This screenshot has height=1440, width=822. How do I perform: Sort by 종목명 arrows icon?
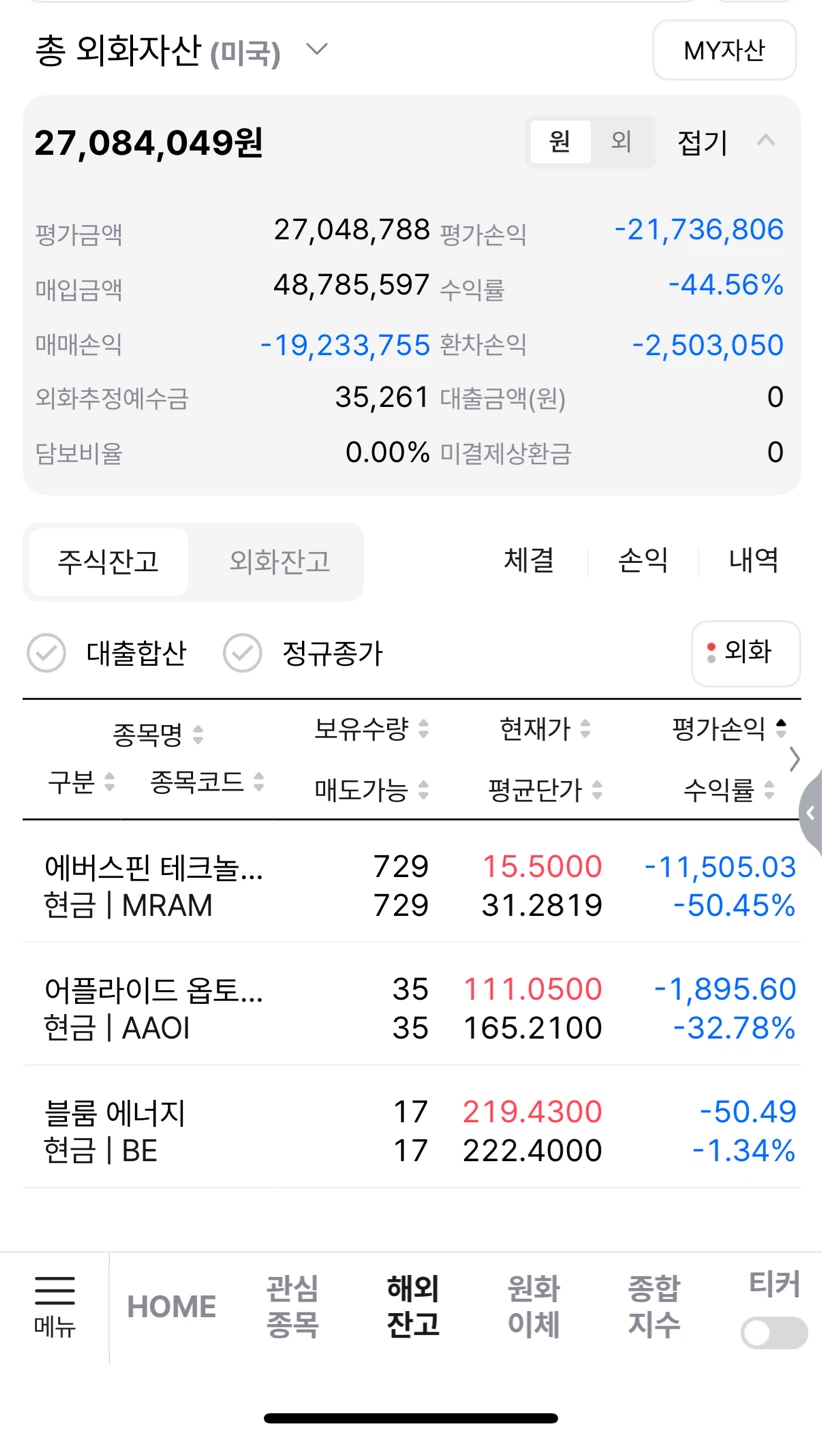[x=198, y=736]
